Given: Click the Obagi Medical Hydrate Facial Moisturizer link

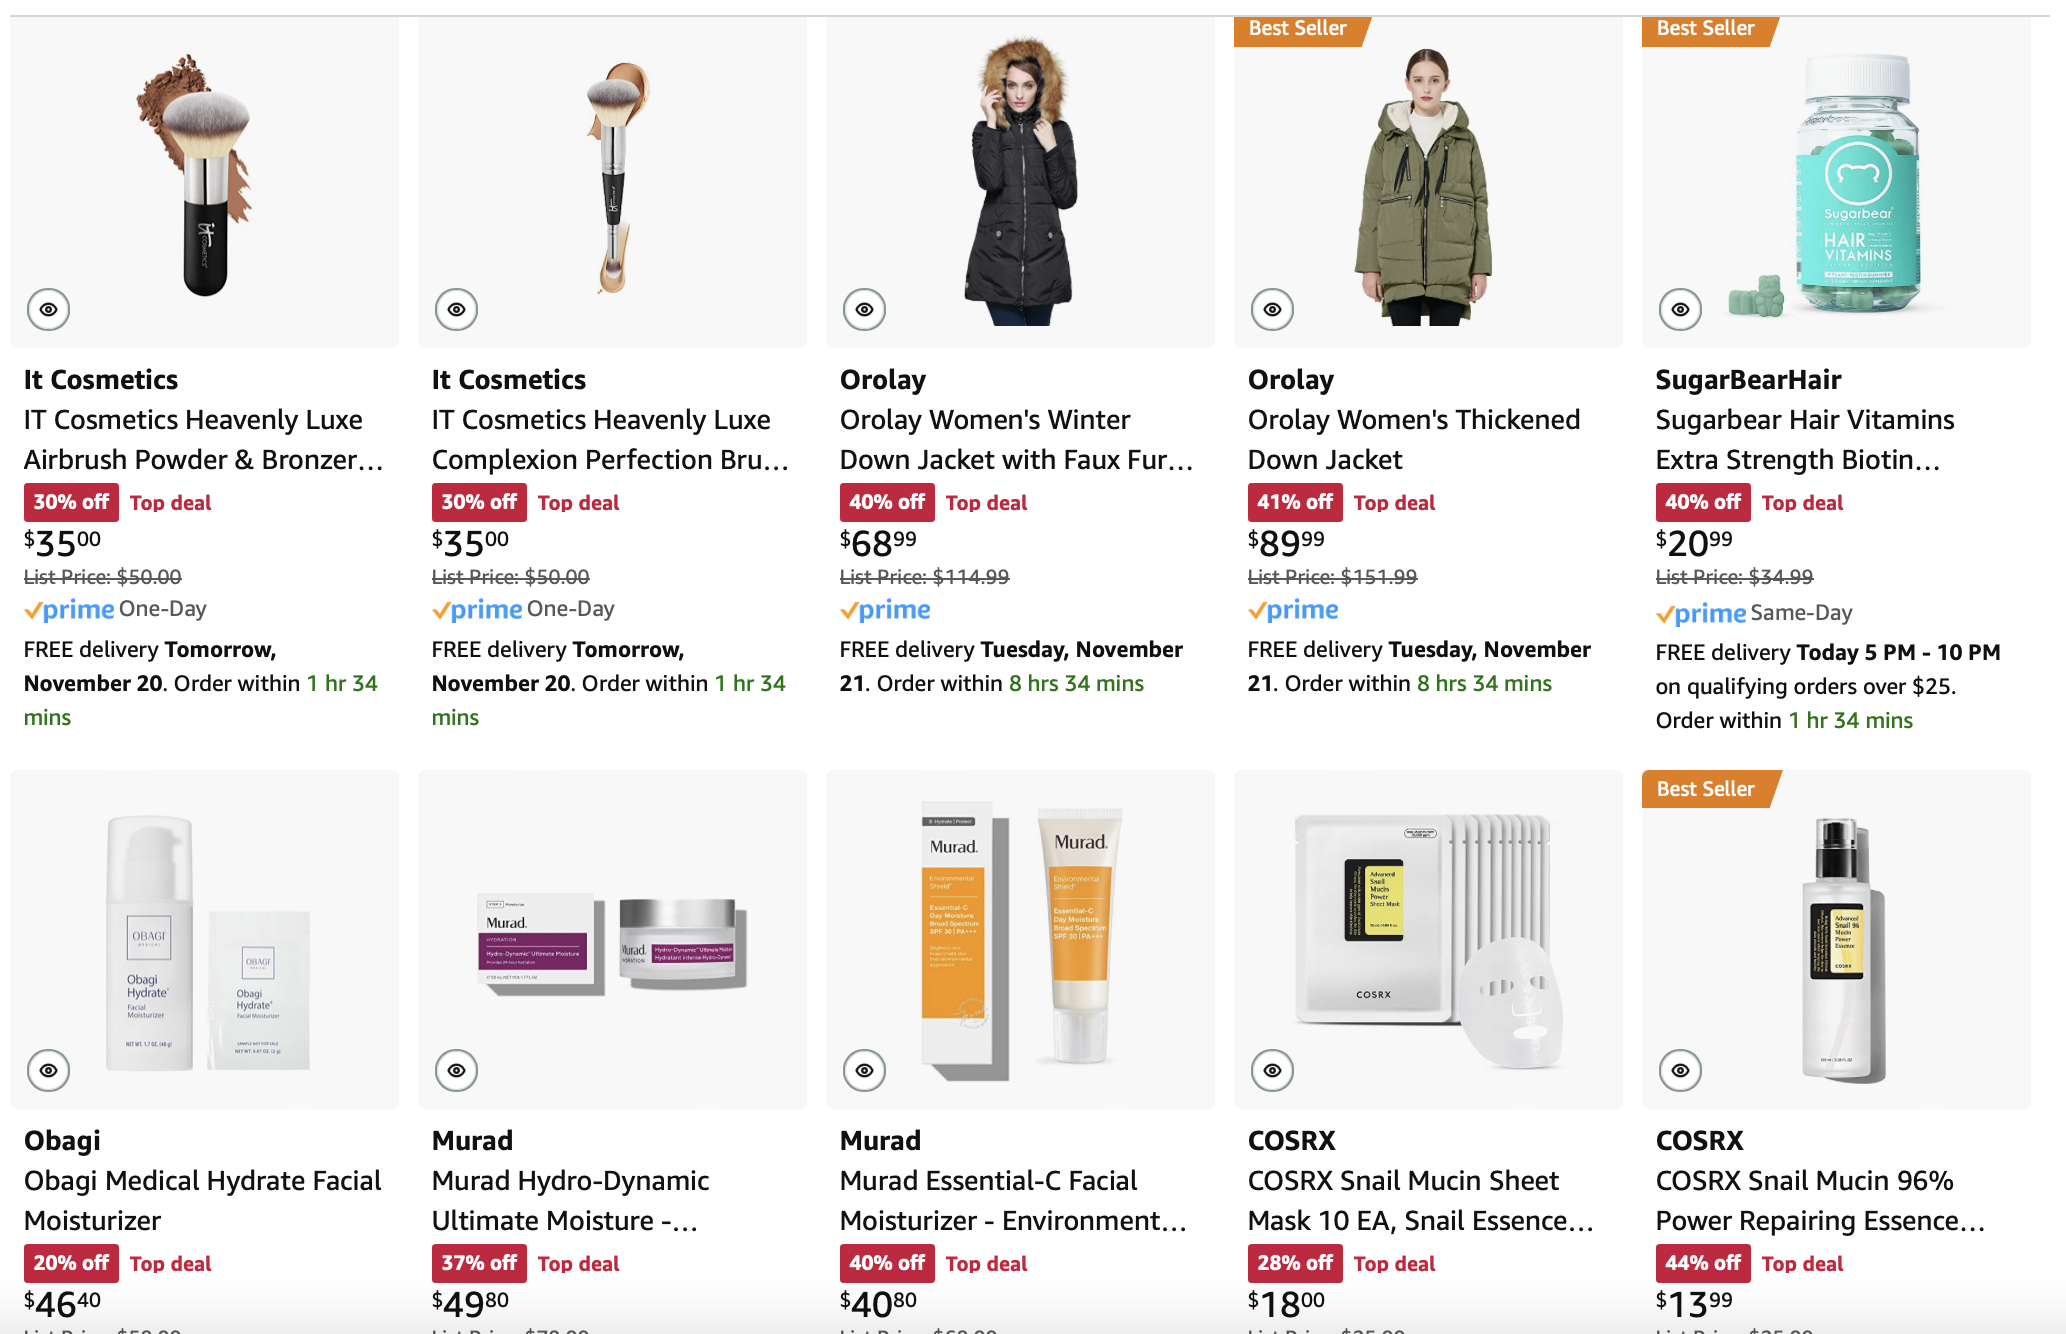Looking at the screenshot, I should click(203, 1201).
